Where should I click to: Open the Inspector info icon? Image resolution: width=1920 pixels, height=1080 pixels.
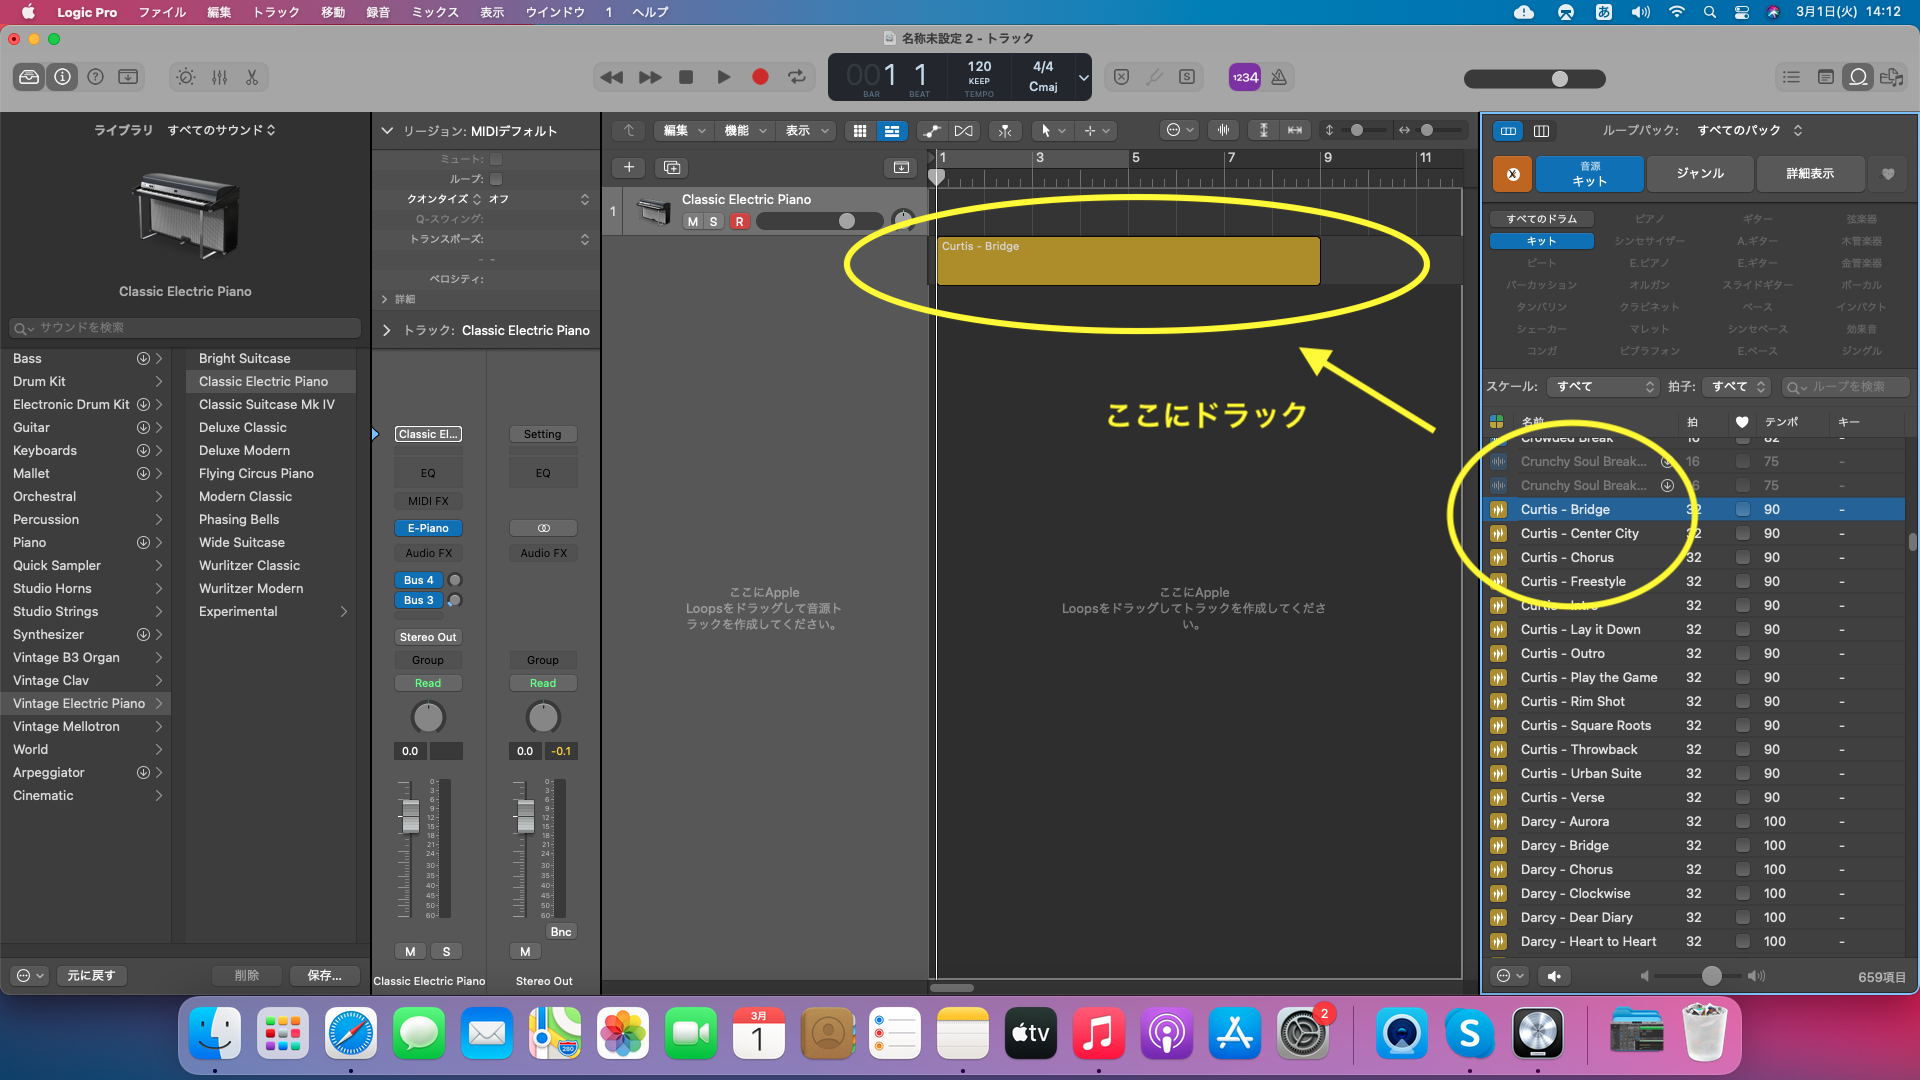[62, 77]
